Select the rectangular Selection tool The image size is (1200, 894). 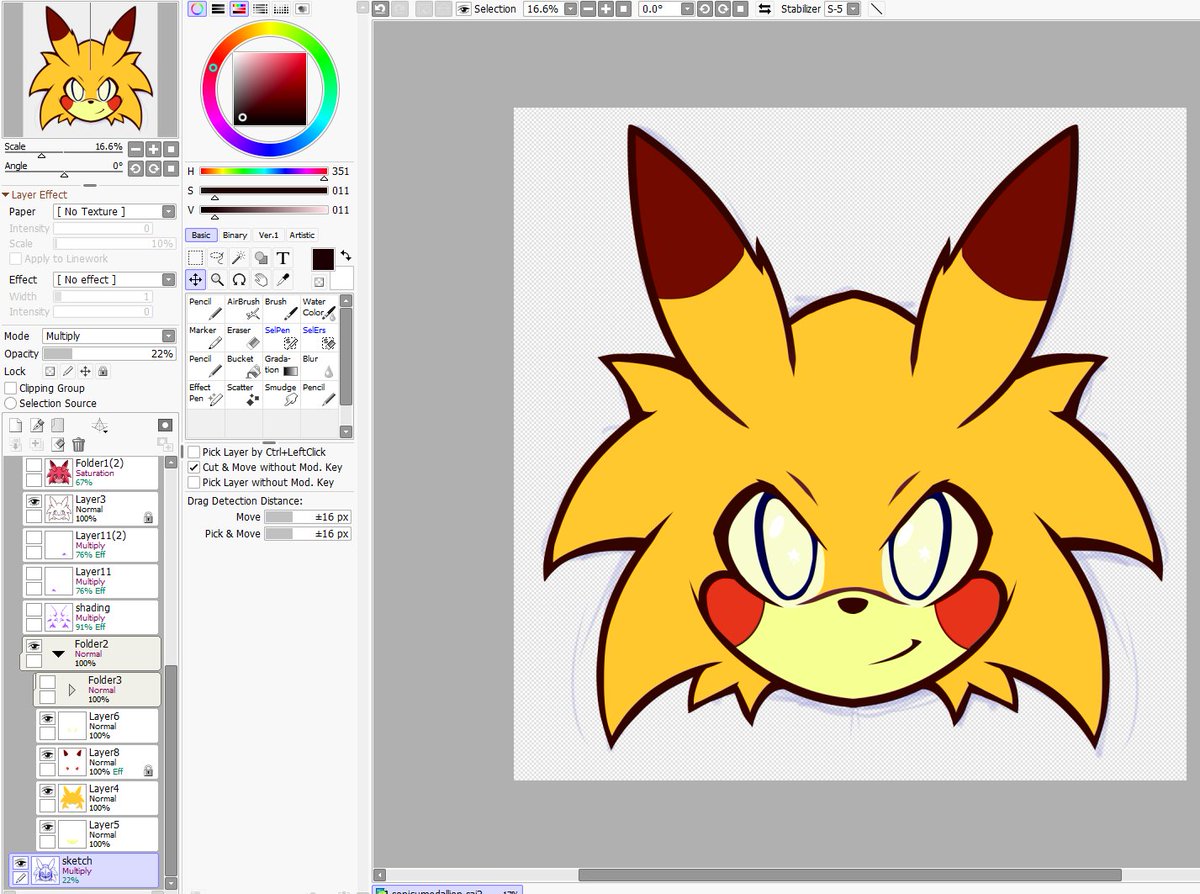(x=195, y=257)
